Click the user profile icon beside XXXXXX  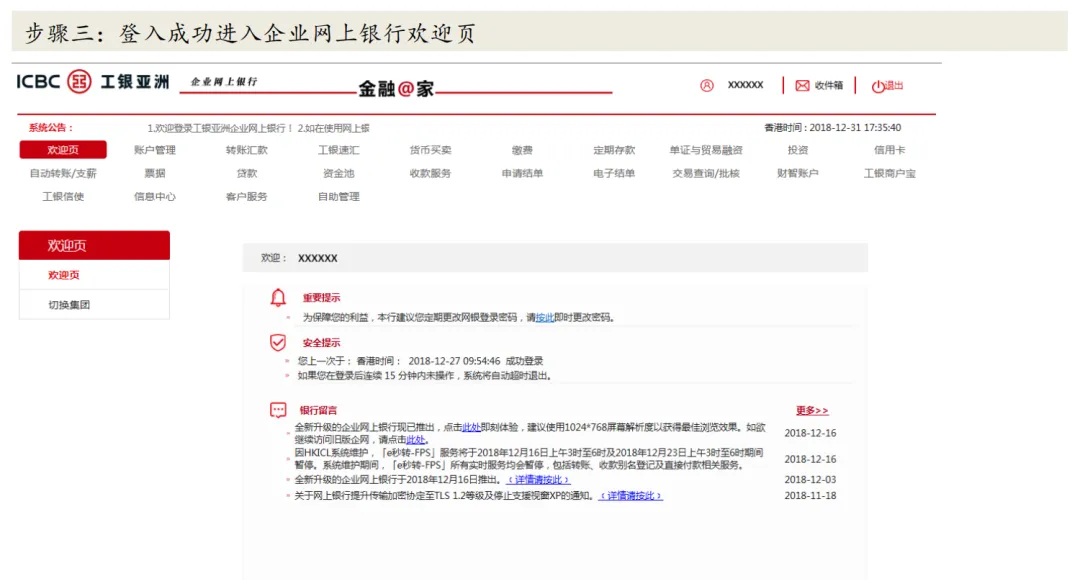click(x=707, y=85)
